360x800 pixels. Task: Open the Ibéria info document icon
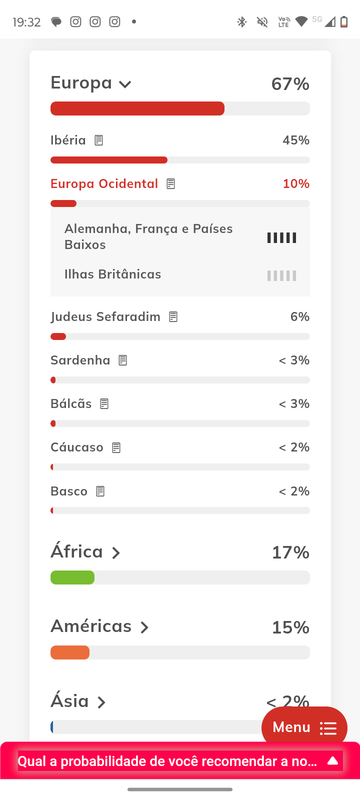(x=99, y=140)
